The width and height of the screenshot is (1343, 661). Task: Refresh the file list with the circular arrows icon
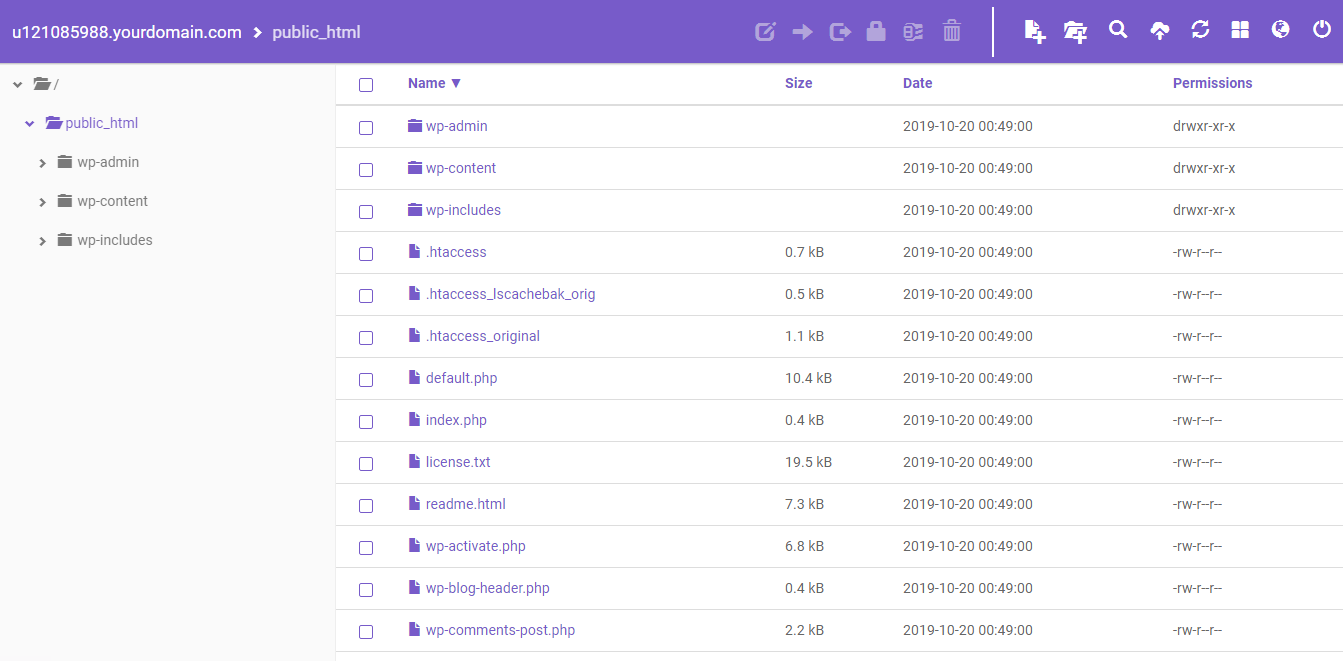click(1200, 30)
